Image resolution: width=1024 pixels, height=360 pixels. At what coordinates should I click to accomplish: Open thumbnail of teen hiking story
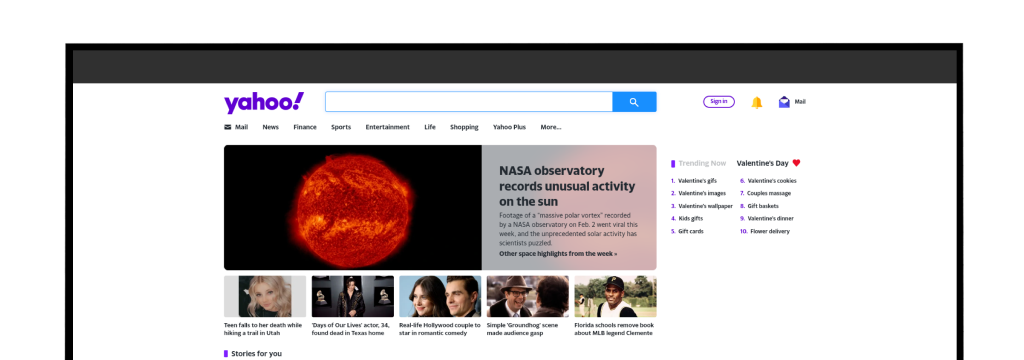264,297
